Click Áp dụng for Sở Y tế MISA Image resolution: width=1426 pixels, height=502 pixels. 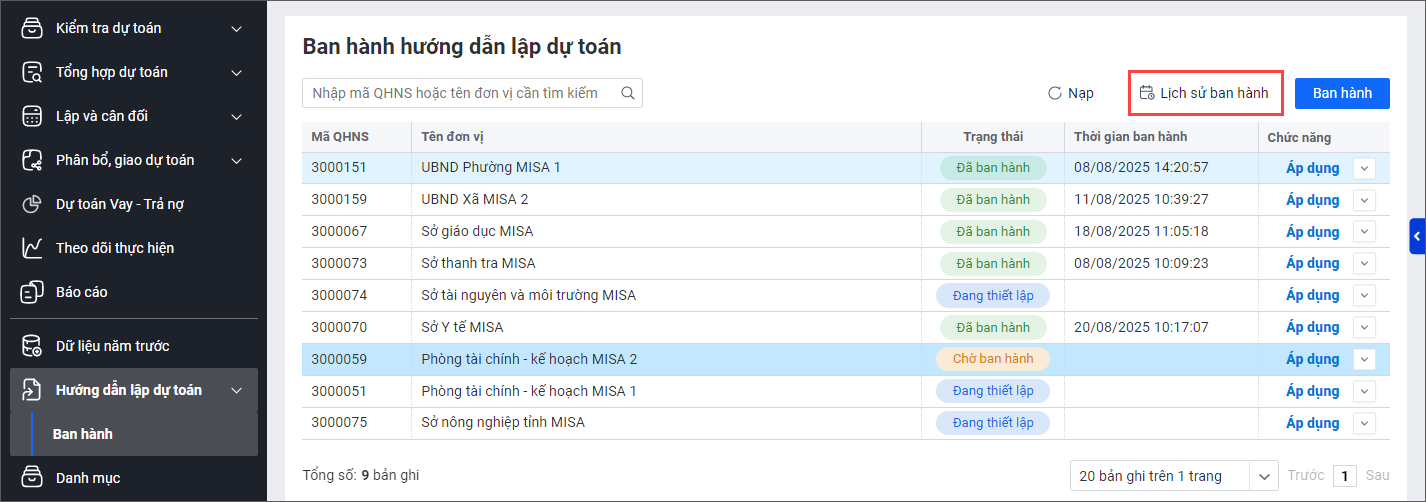[1312, 327]
